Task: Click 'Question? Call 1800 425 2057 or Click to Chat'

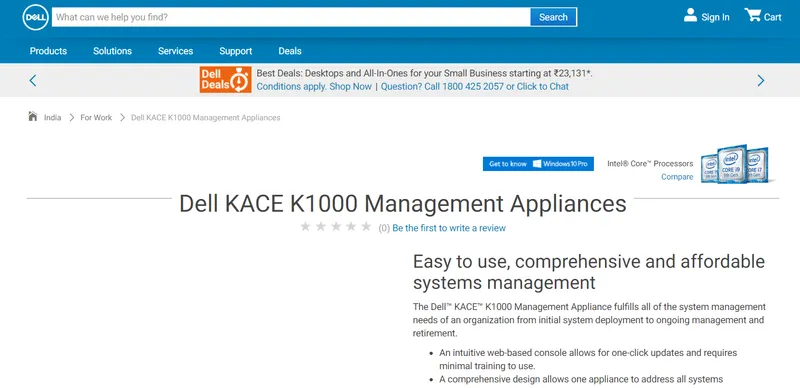Action: tap(474, 86)
